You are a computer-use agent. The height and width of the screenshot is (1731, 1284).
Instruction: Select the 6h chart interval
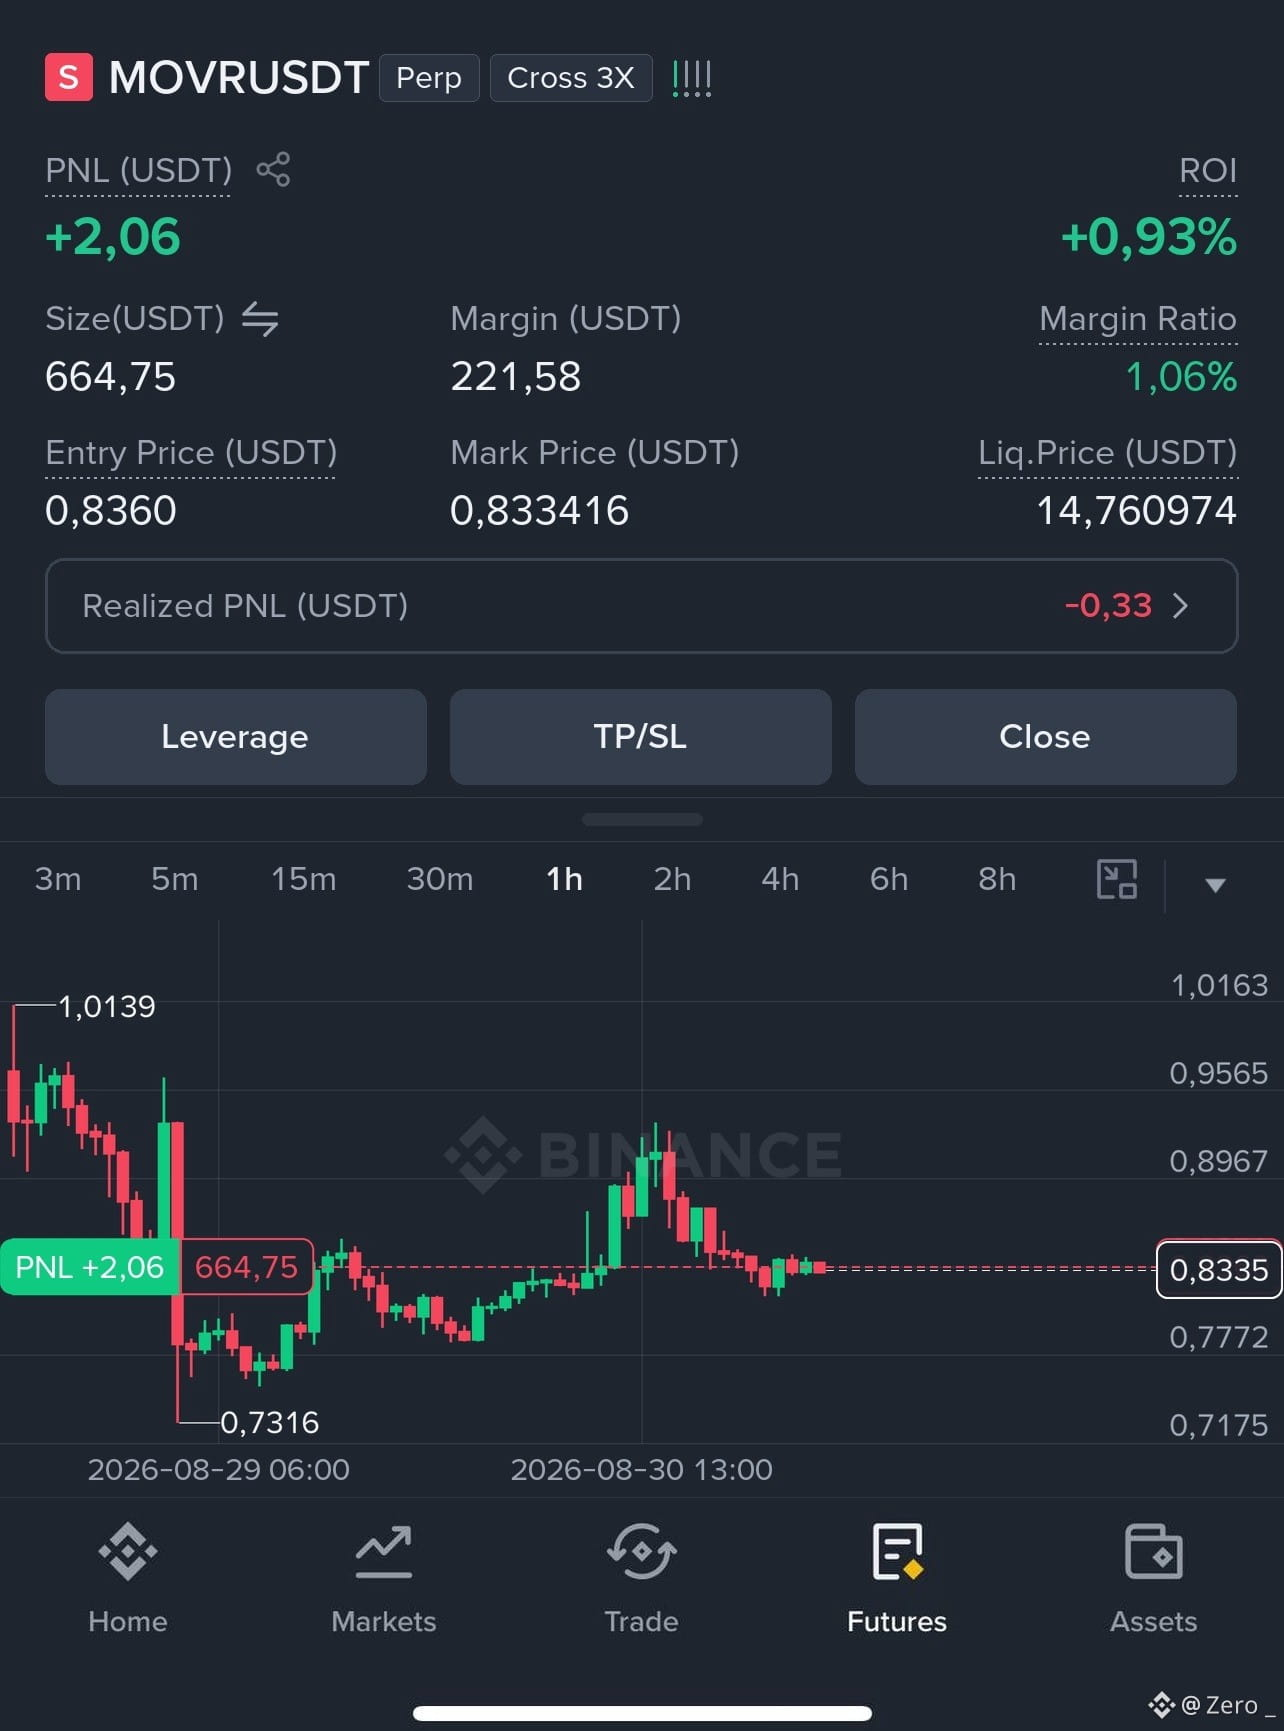(889, 879)
